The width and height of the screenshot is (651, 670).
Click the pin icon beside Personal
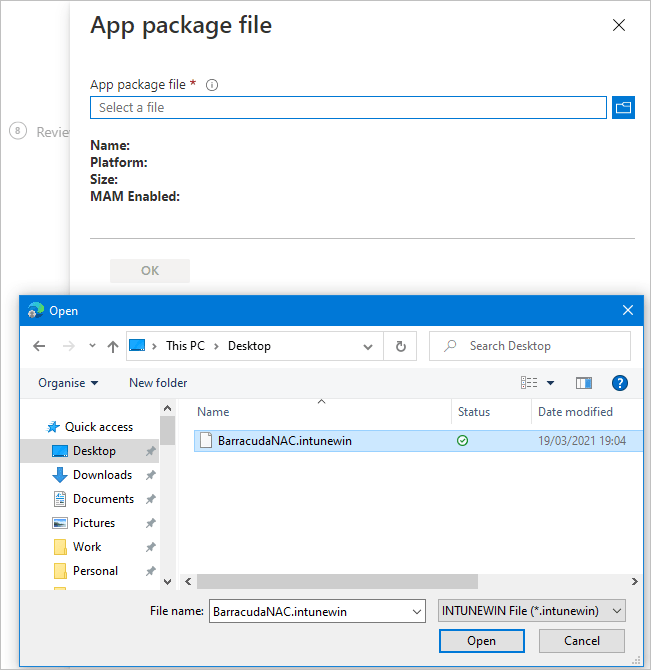click(150, 571)
